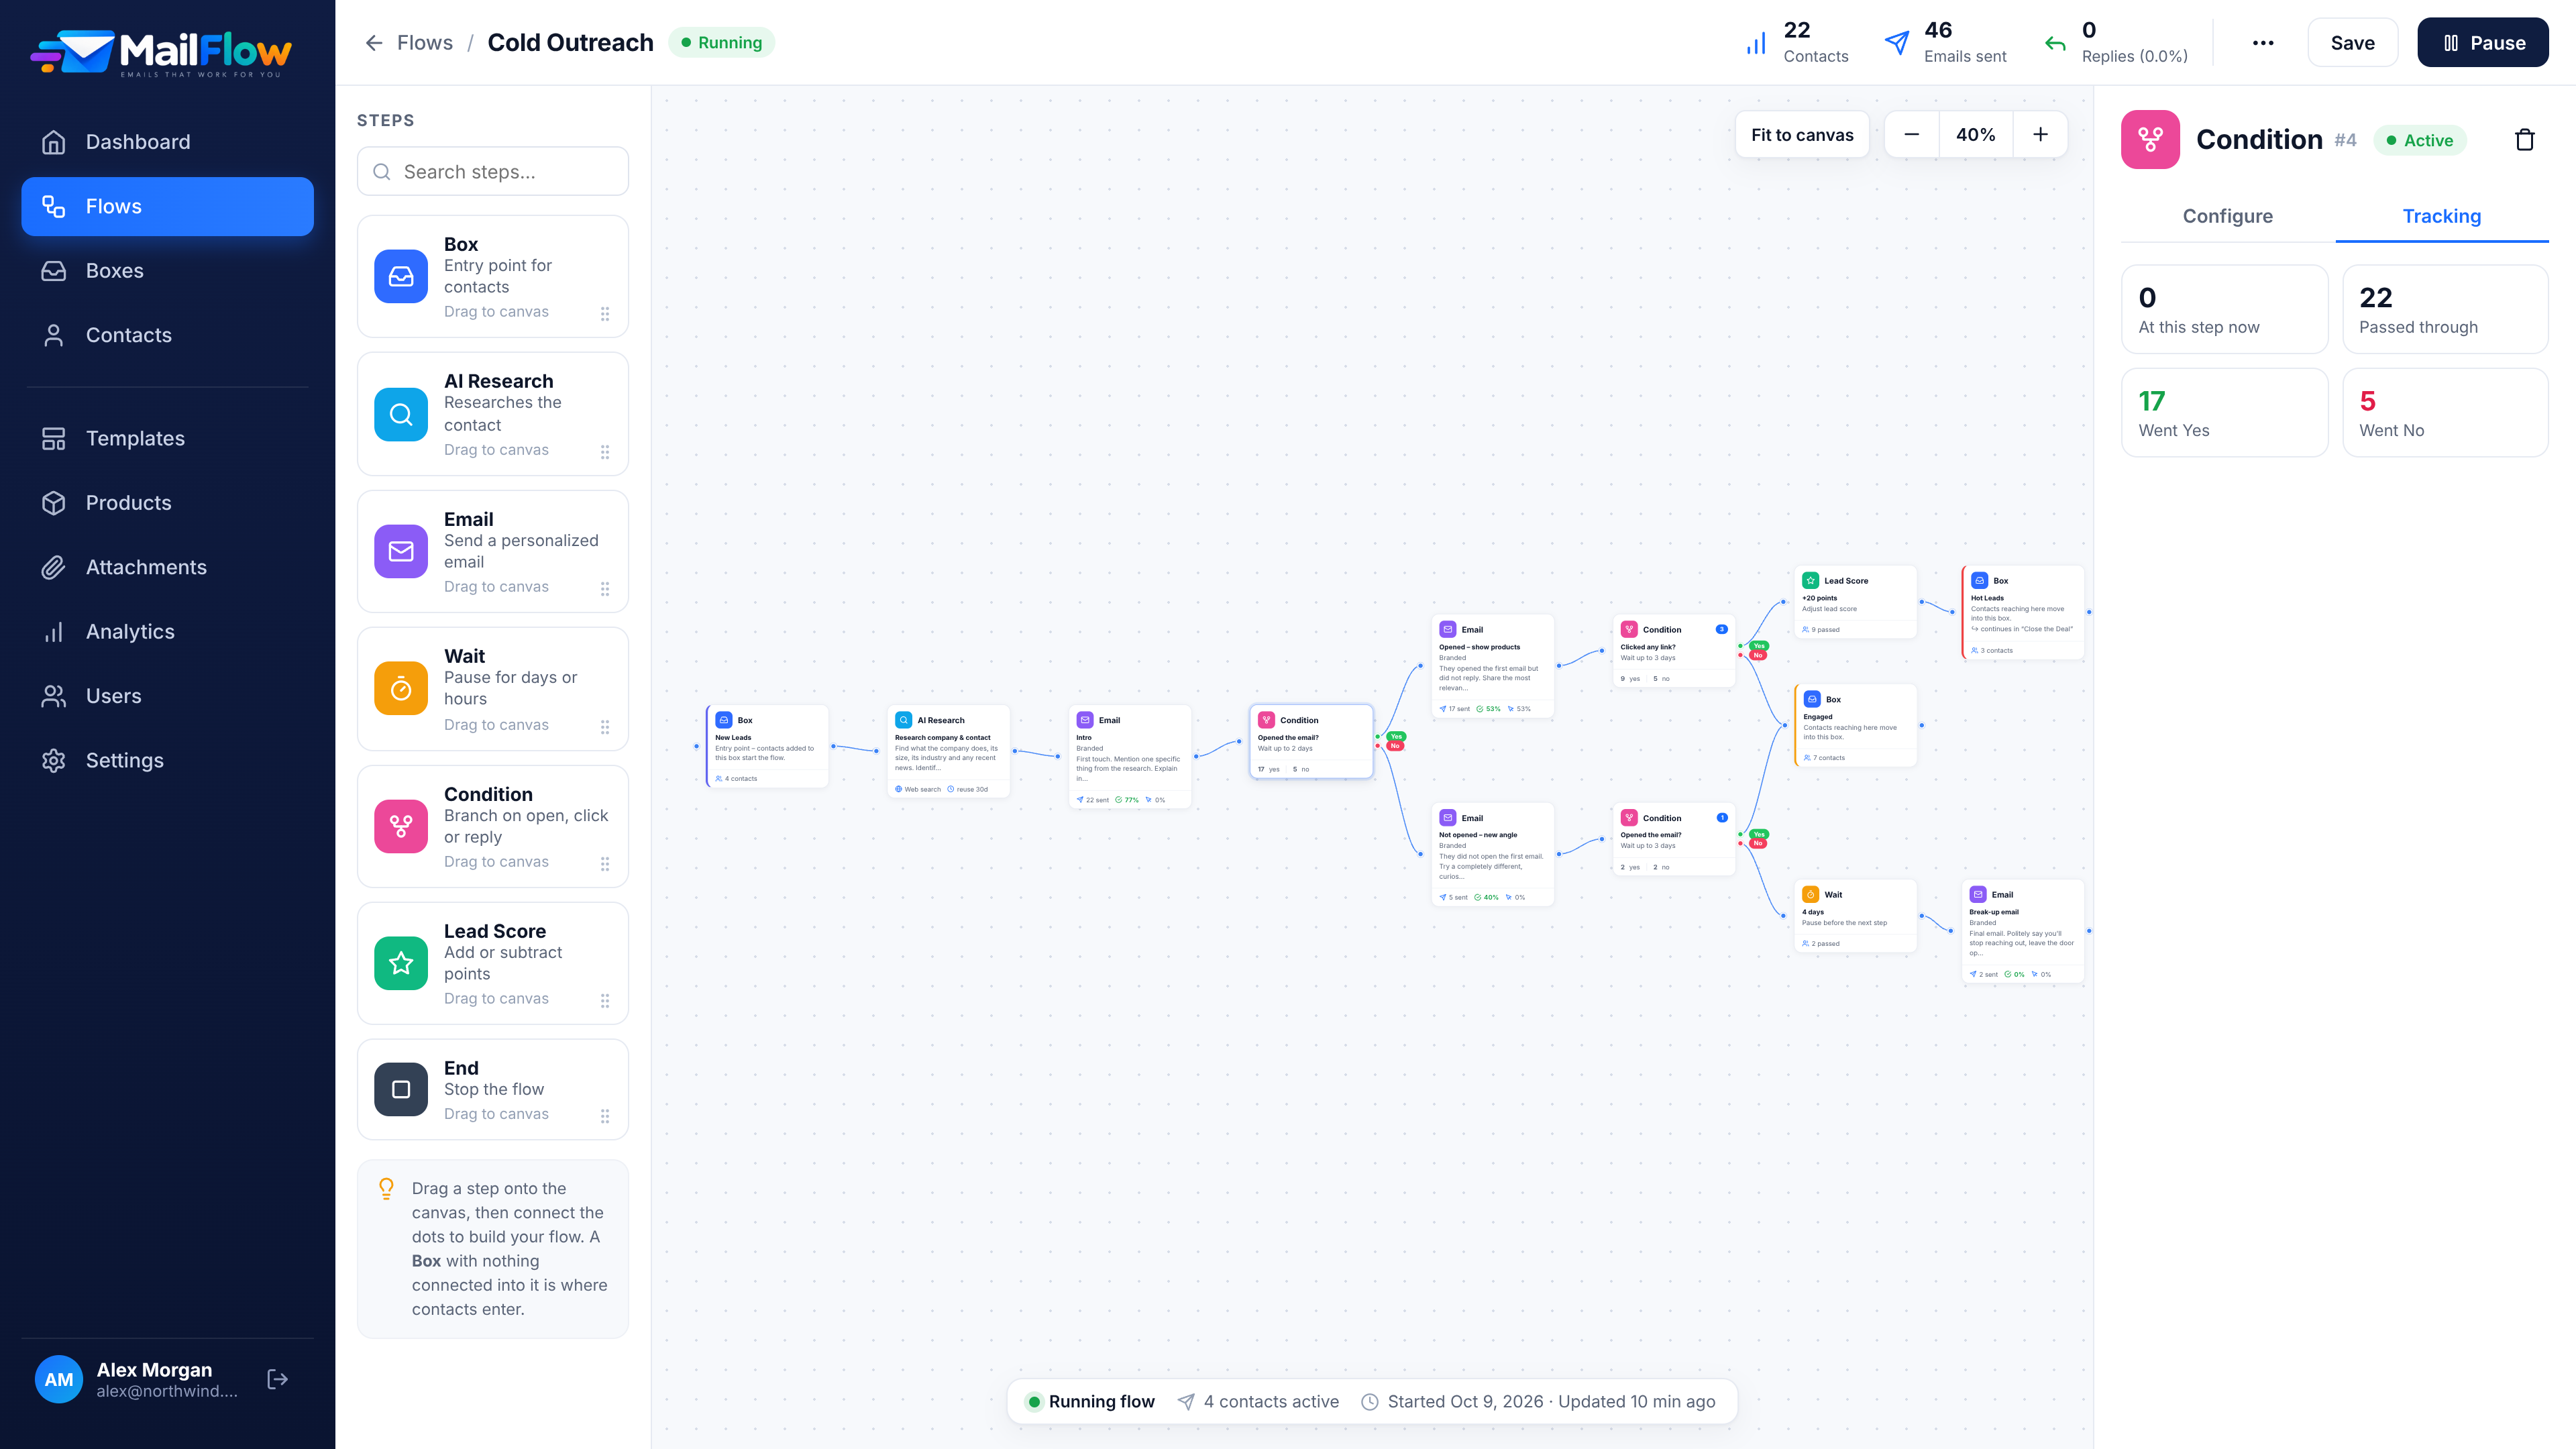
Task: Zoom out with the minus button
Action: pyautogui.click(x=1912, y=135)
